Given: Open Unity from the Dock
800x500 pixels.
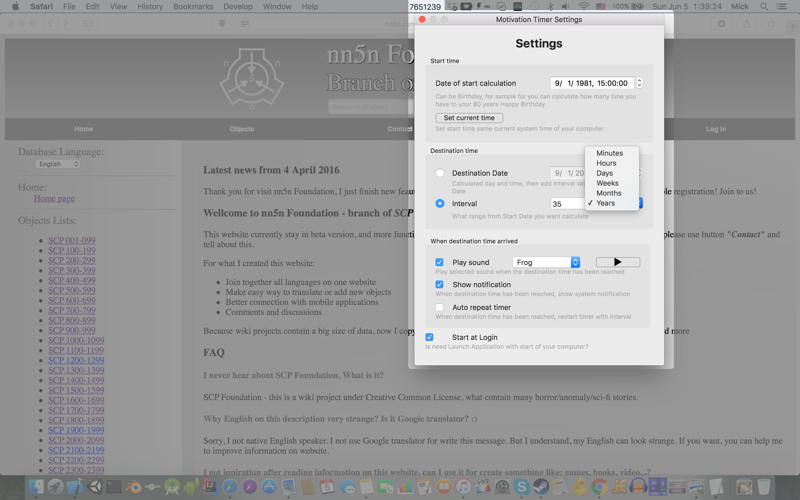Looking at the screenshot, I should (95, 487).
